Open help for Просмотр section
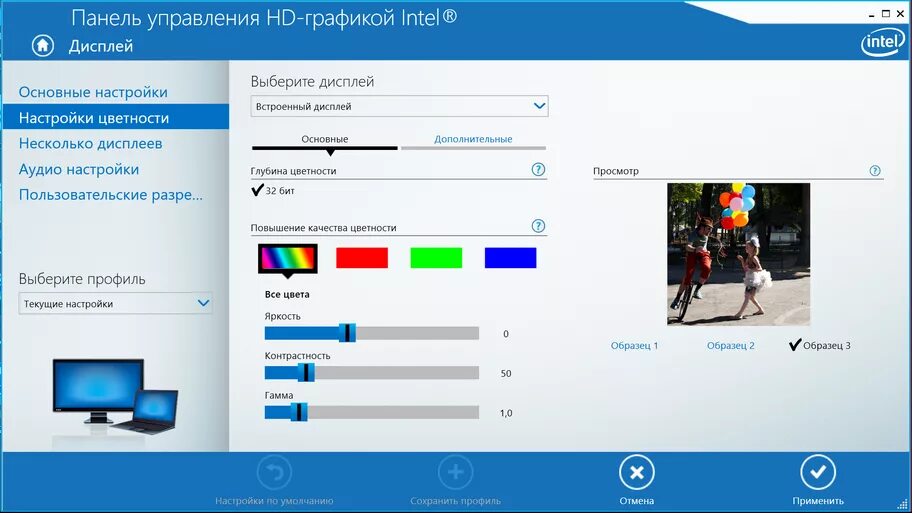Image resolution: width=912 pixels, height=513 pixels. (x=875, y=170)
